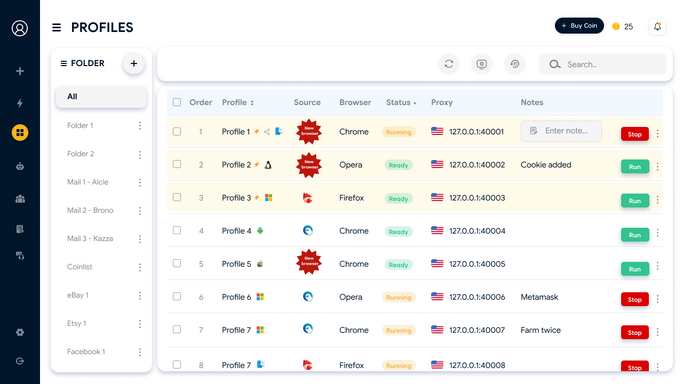Viewport: 683px width, 384px height.
Task: Check the checkbox for Profile 3
Action: coord(177,197)
